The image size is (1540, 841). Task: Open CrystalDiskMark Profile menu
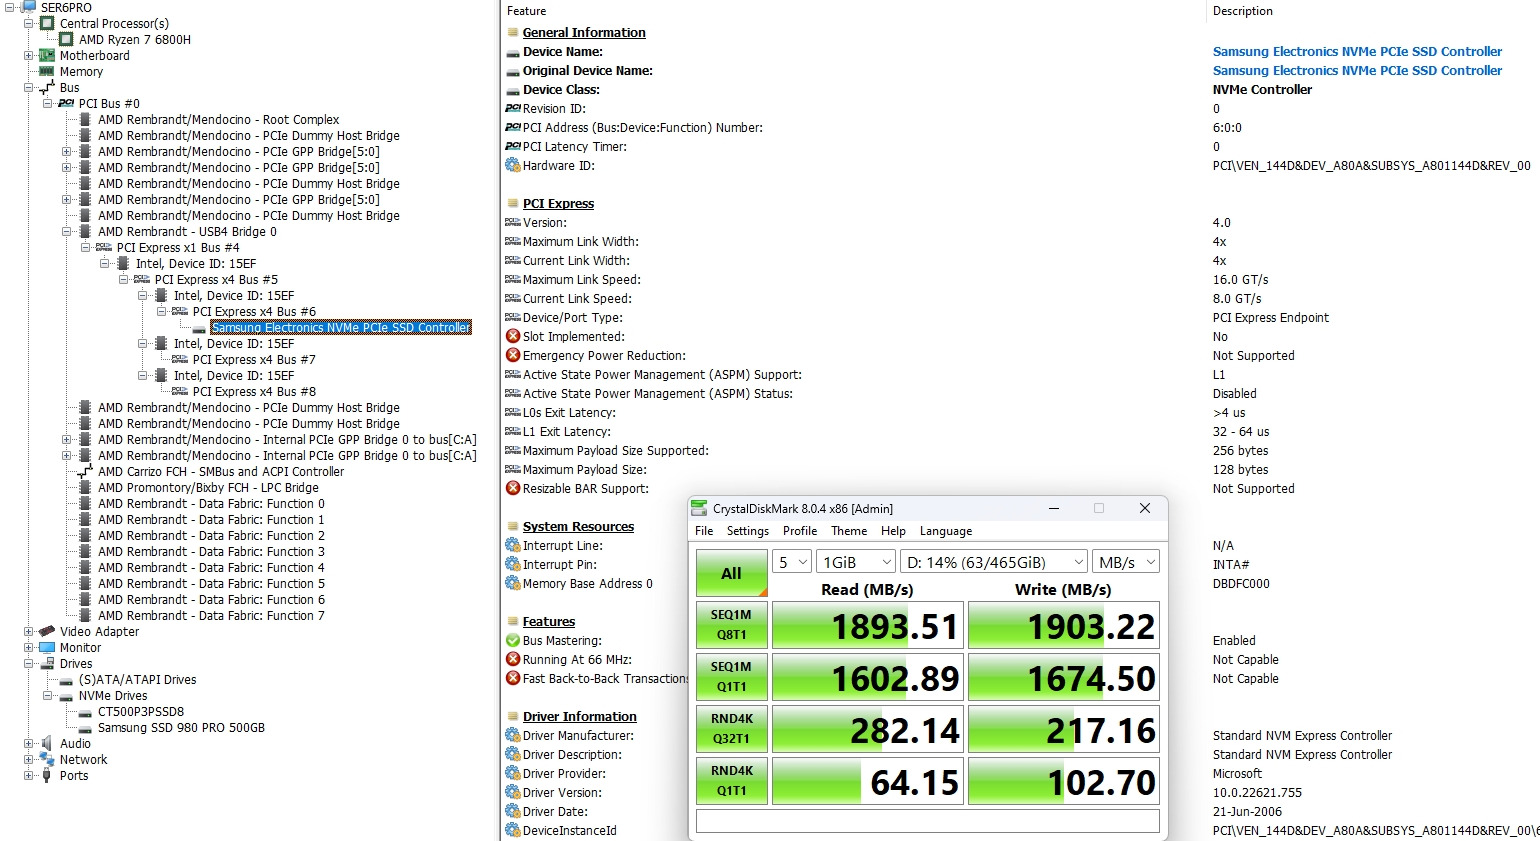800,531
